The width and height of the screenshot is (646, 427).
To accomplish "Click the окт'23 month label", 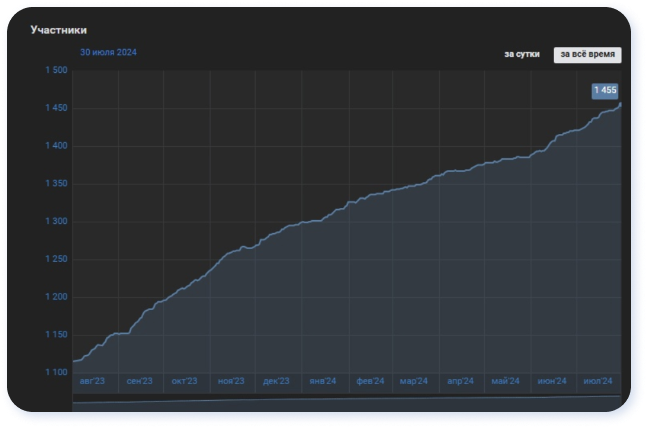I will 185,381.
